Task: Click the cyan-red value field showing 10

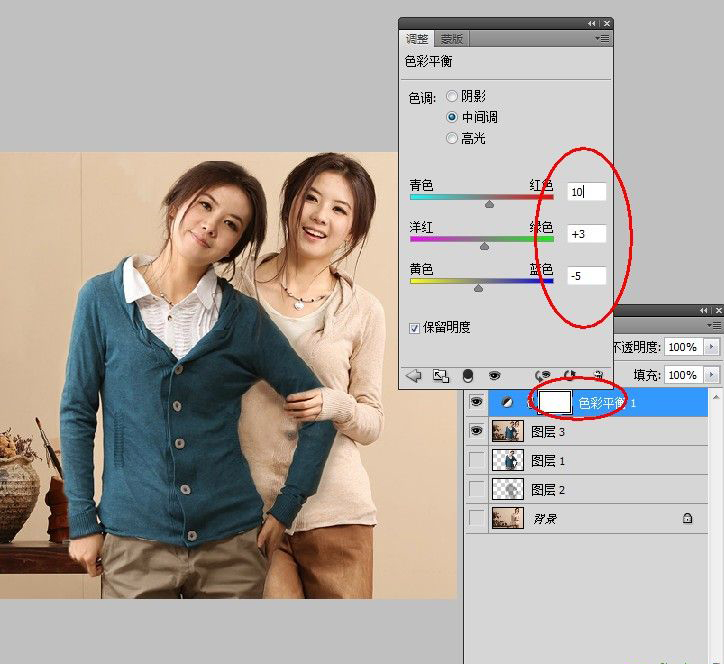Action: pos(586,192)
